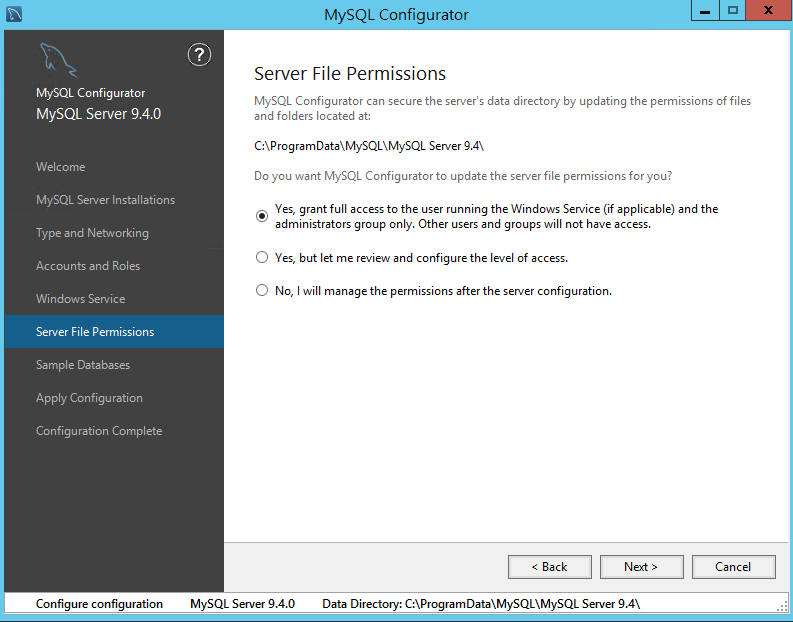The width and height of the screenshot is (793, 622).
Task: Open Sample Databases step
Action: tap(83, 365)
